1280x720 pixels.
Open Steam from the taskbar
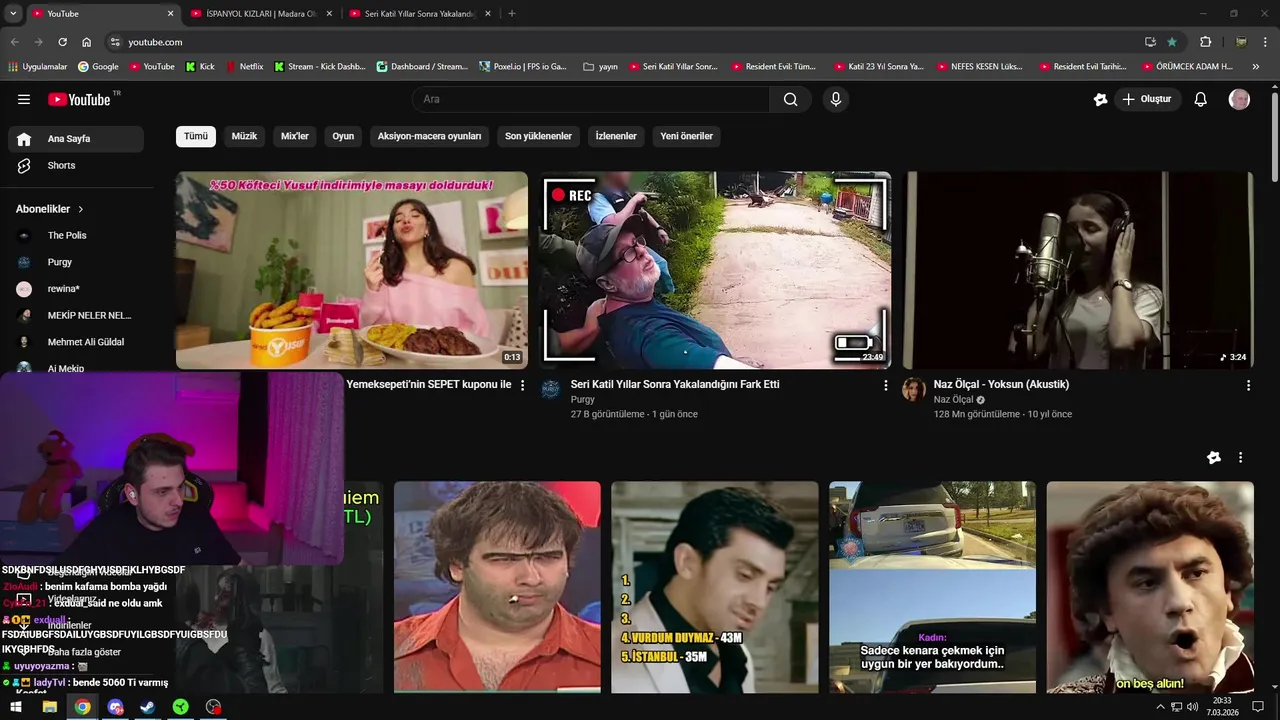pyautogui.click(x=148, y=707)
